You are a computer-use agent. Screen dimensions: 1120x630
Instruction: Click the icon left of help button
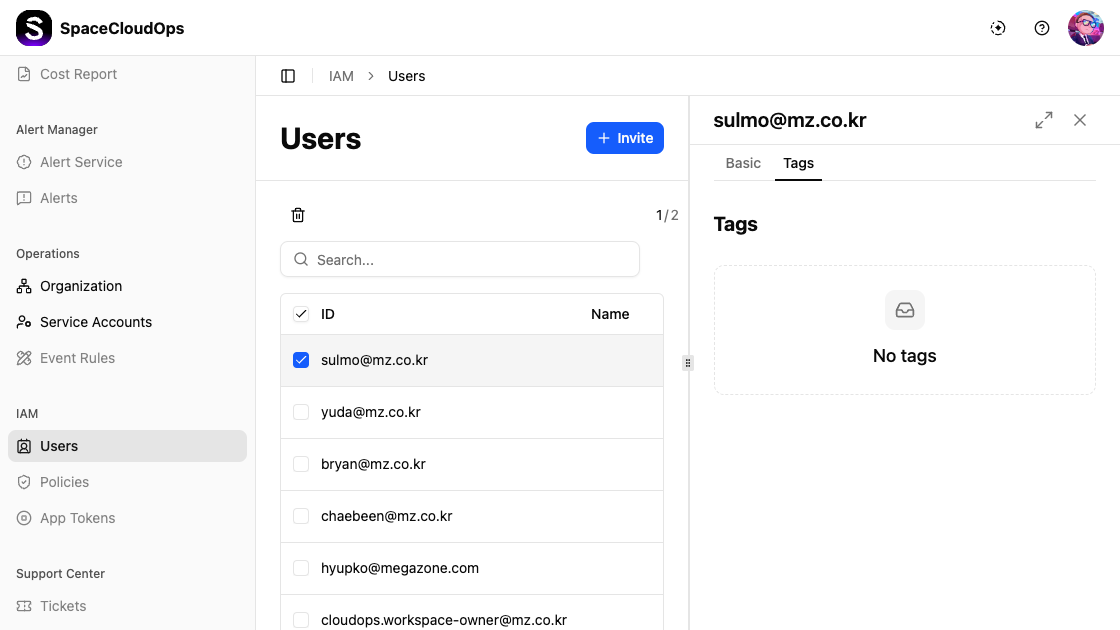point(998,28)
